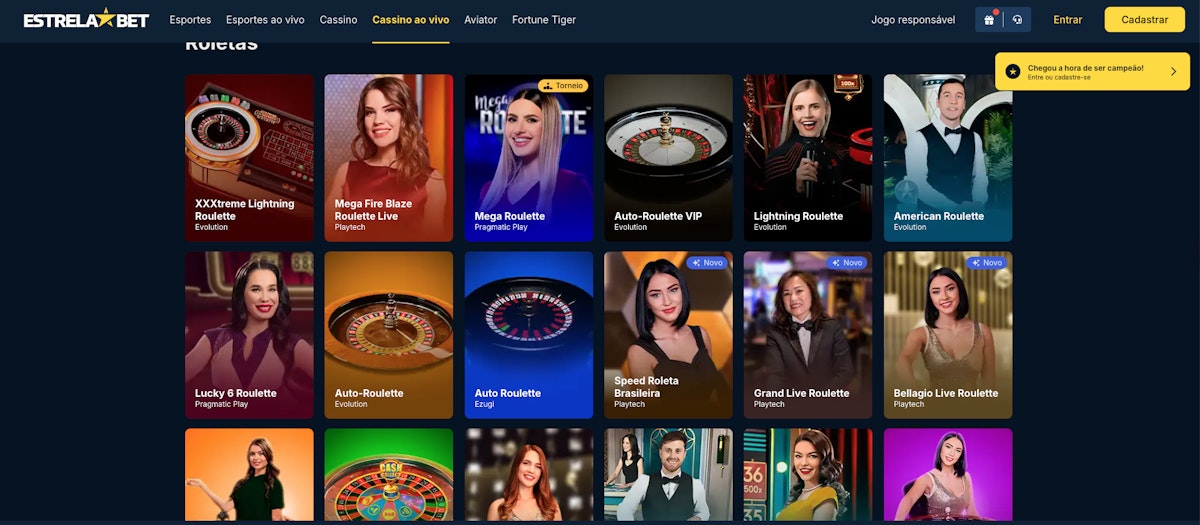Click the star icon in the yellow notification

click(1013, 72)
